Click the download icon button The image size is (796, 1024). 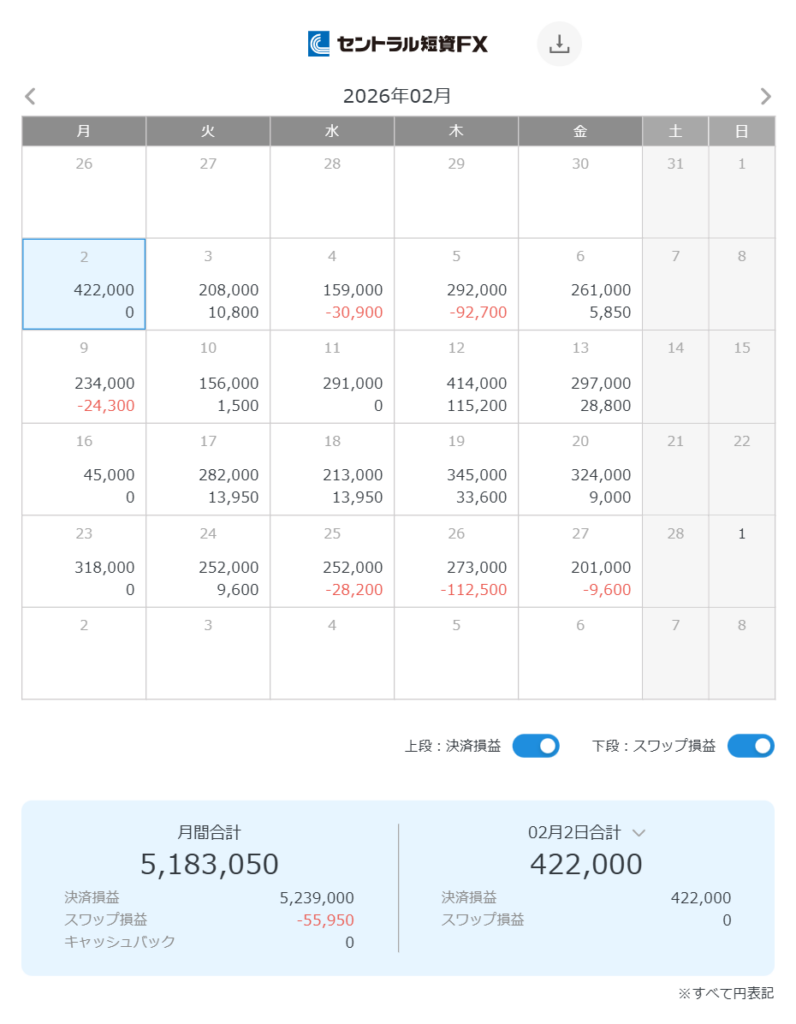(560, 44)
